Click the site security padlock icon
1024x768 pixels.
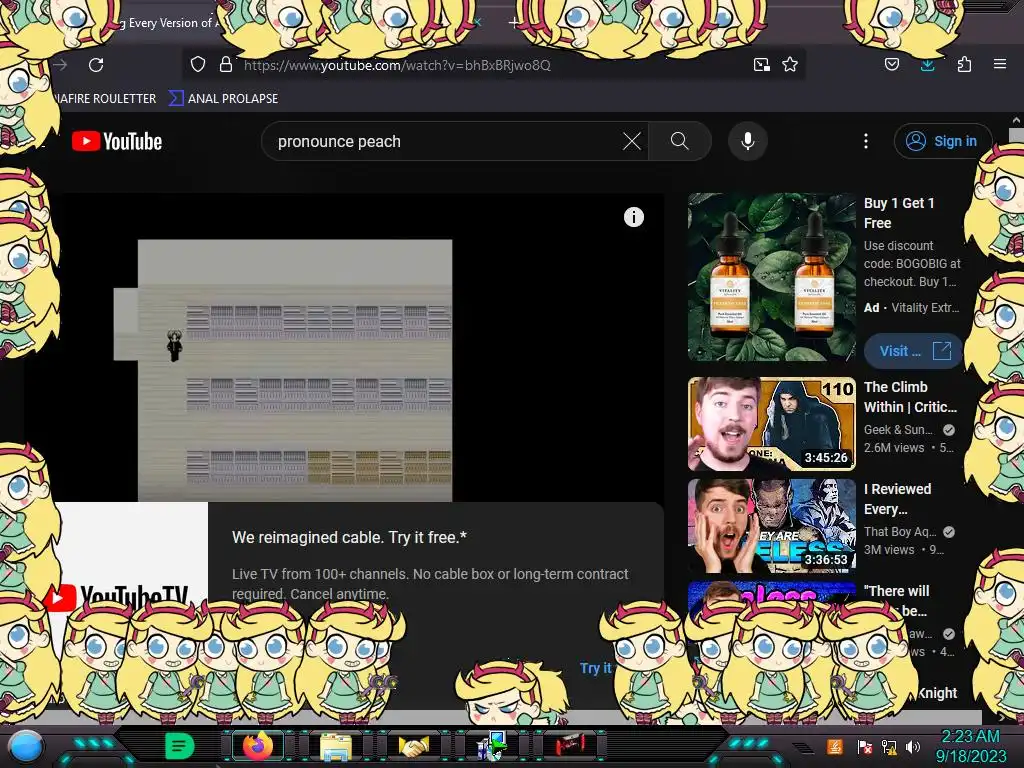pyautogui.click(x=226, y=65)
